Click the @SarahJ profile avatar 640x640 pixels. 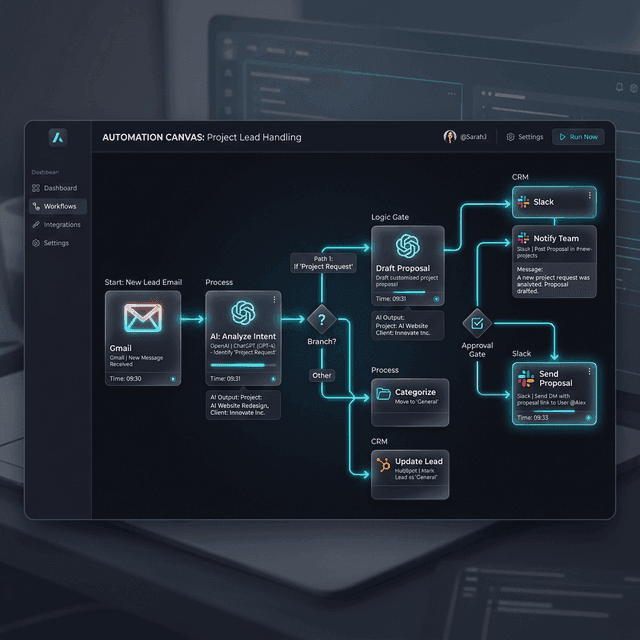coord(450,137)
